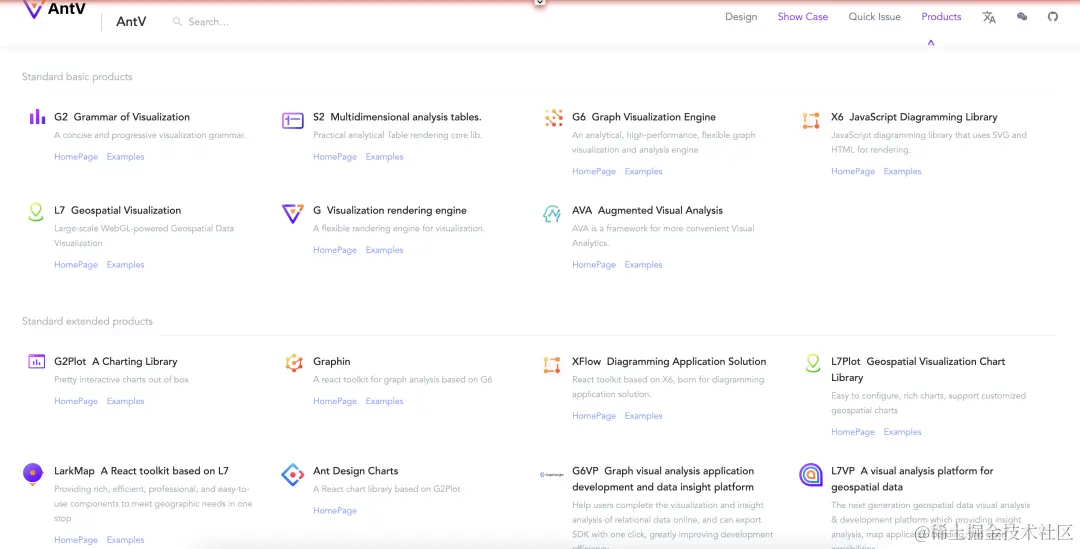Screen dimensions: 1080x549
Task: Collapse the Products menu
Action: point(942,17)
